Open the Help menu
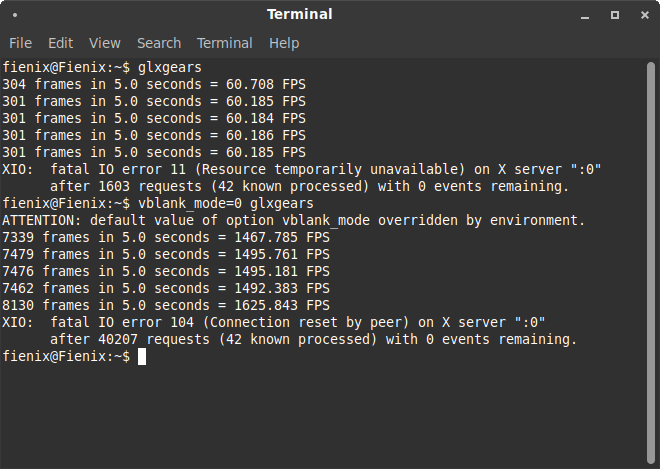 [284, 43]
